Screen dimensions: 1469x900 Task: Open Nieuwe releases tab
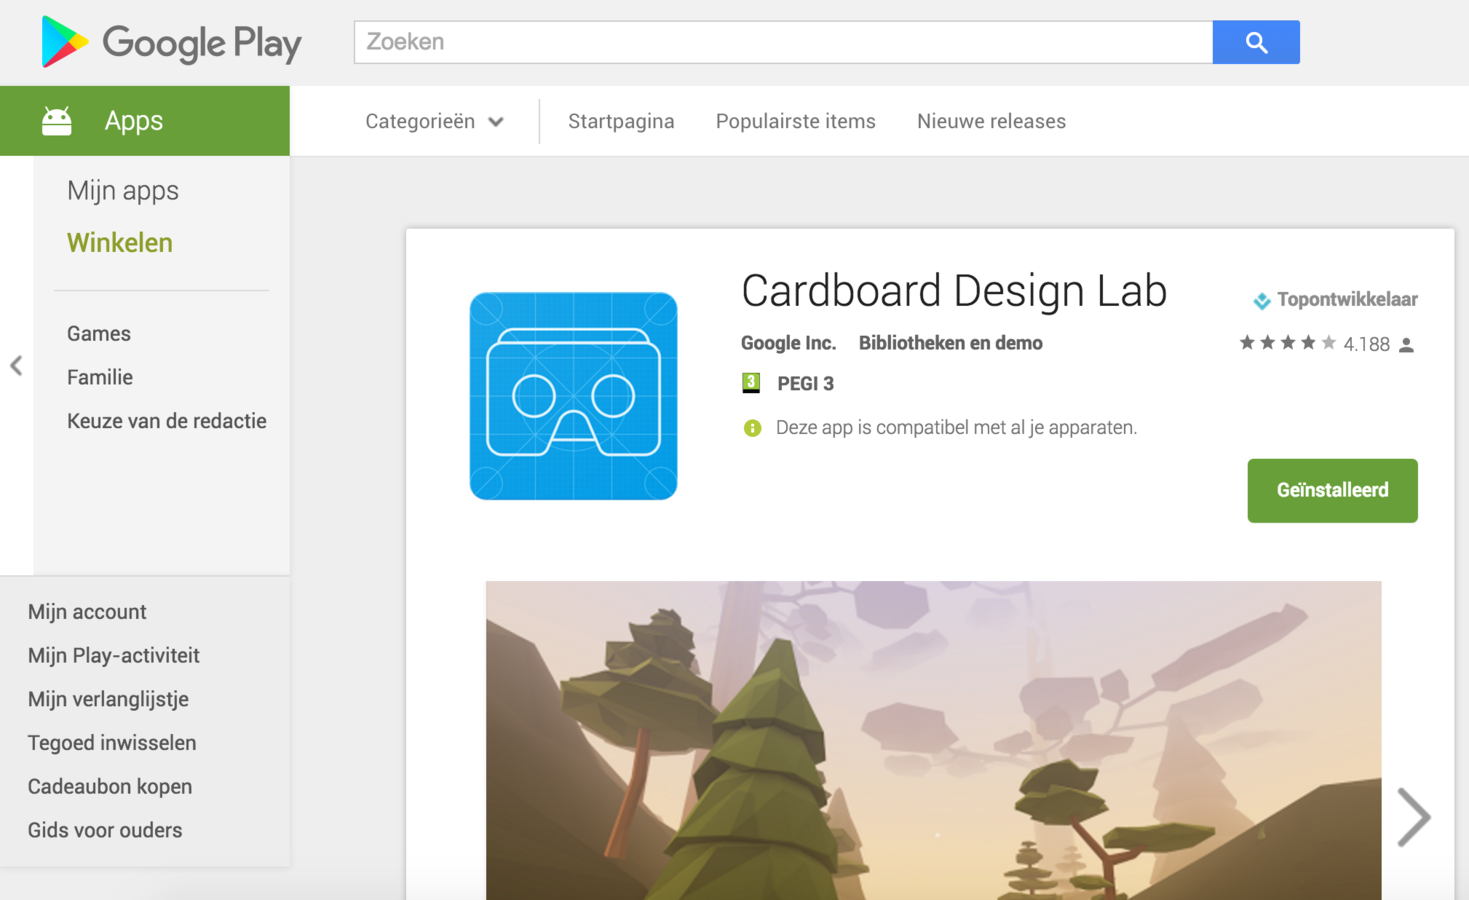pyautogui.click(x=991, y=121)
